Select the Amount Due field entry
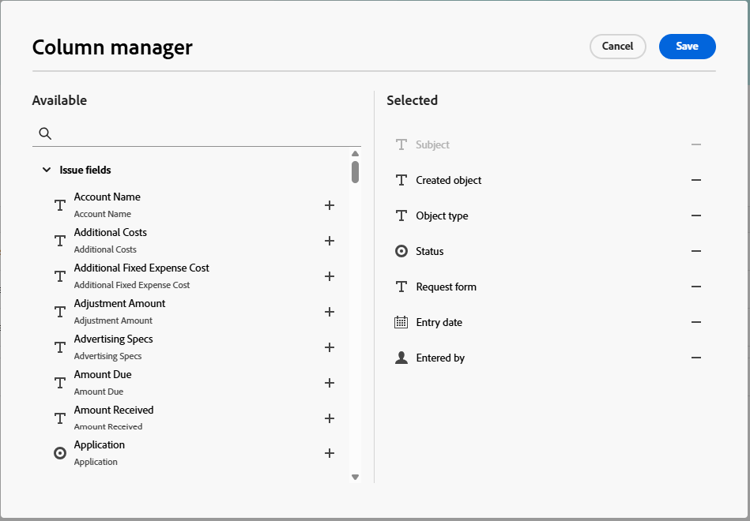The width and height of the screenshot is (750, 521). point(103,381)
